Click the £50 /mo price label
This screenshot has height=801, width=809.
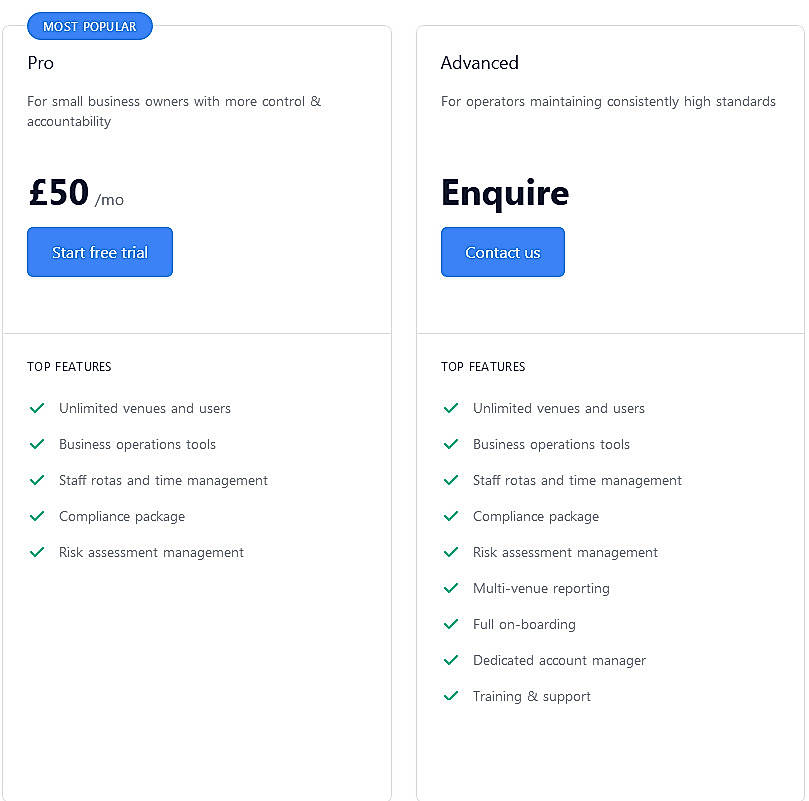75,193
